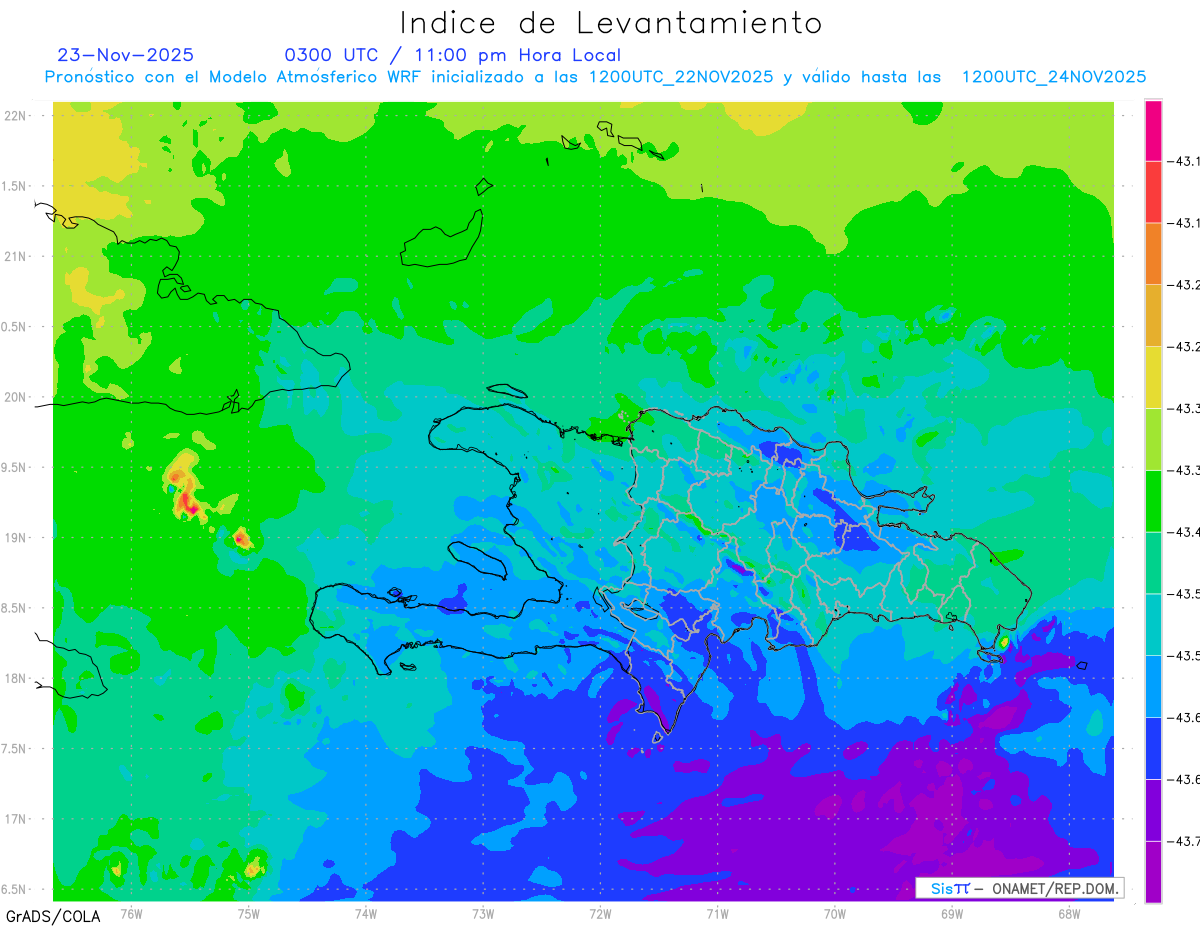Click the magenta-pink swatch atop the color bar
The width and height of the screenshot is (1200, 927).
click(x=1153, y=130)
